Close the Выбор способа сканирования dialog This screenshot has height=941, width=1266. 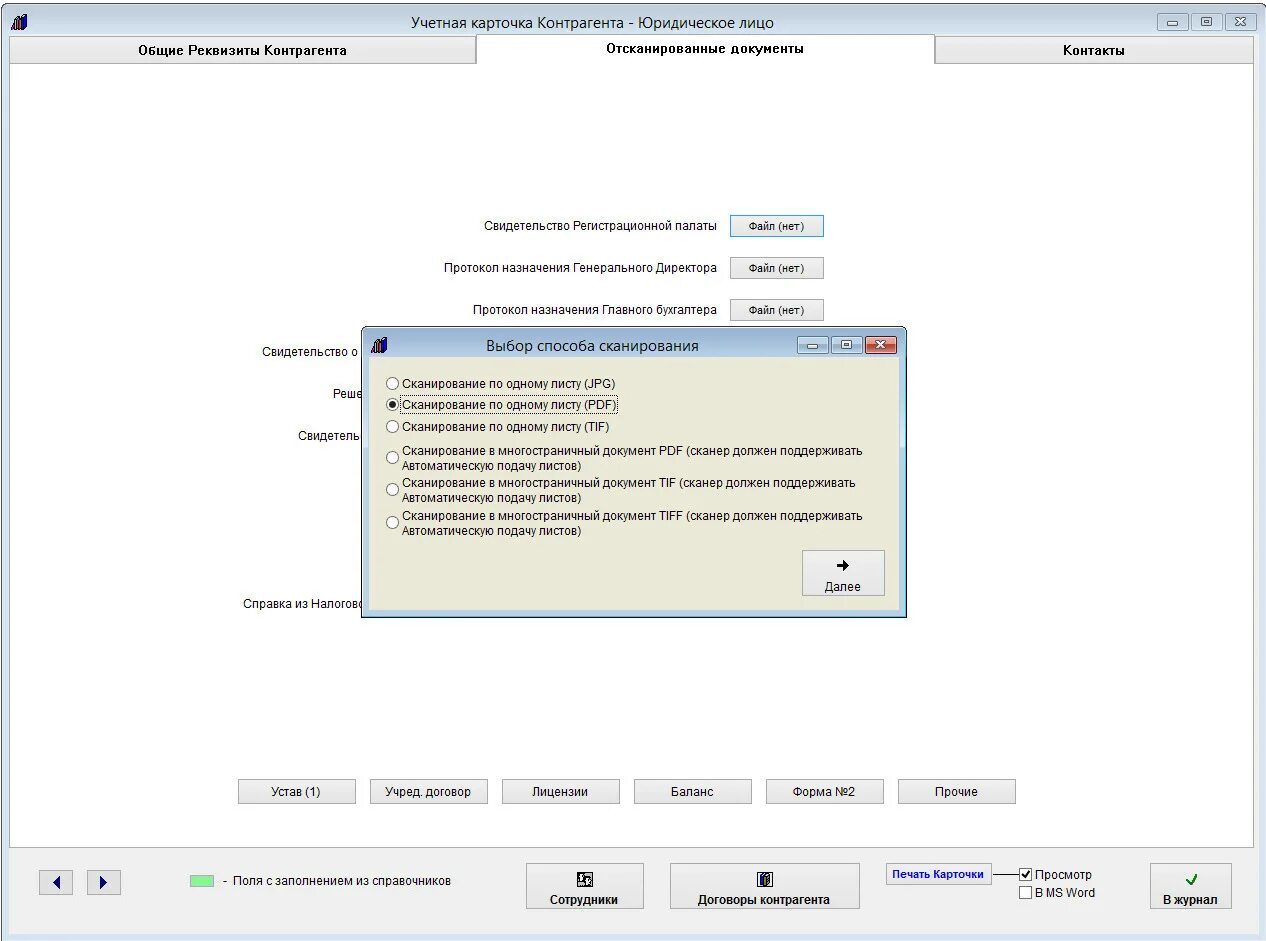[x=880, y=345]
